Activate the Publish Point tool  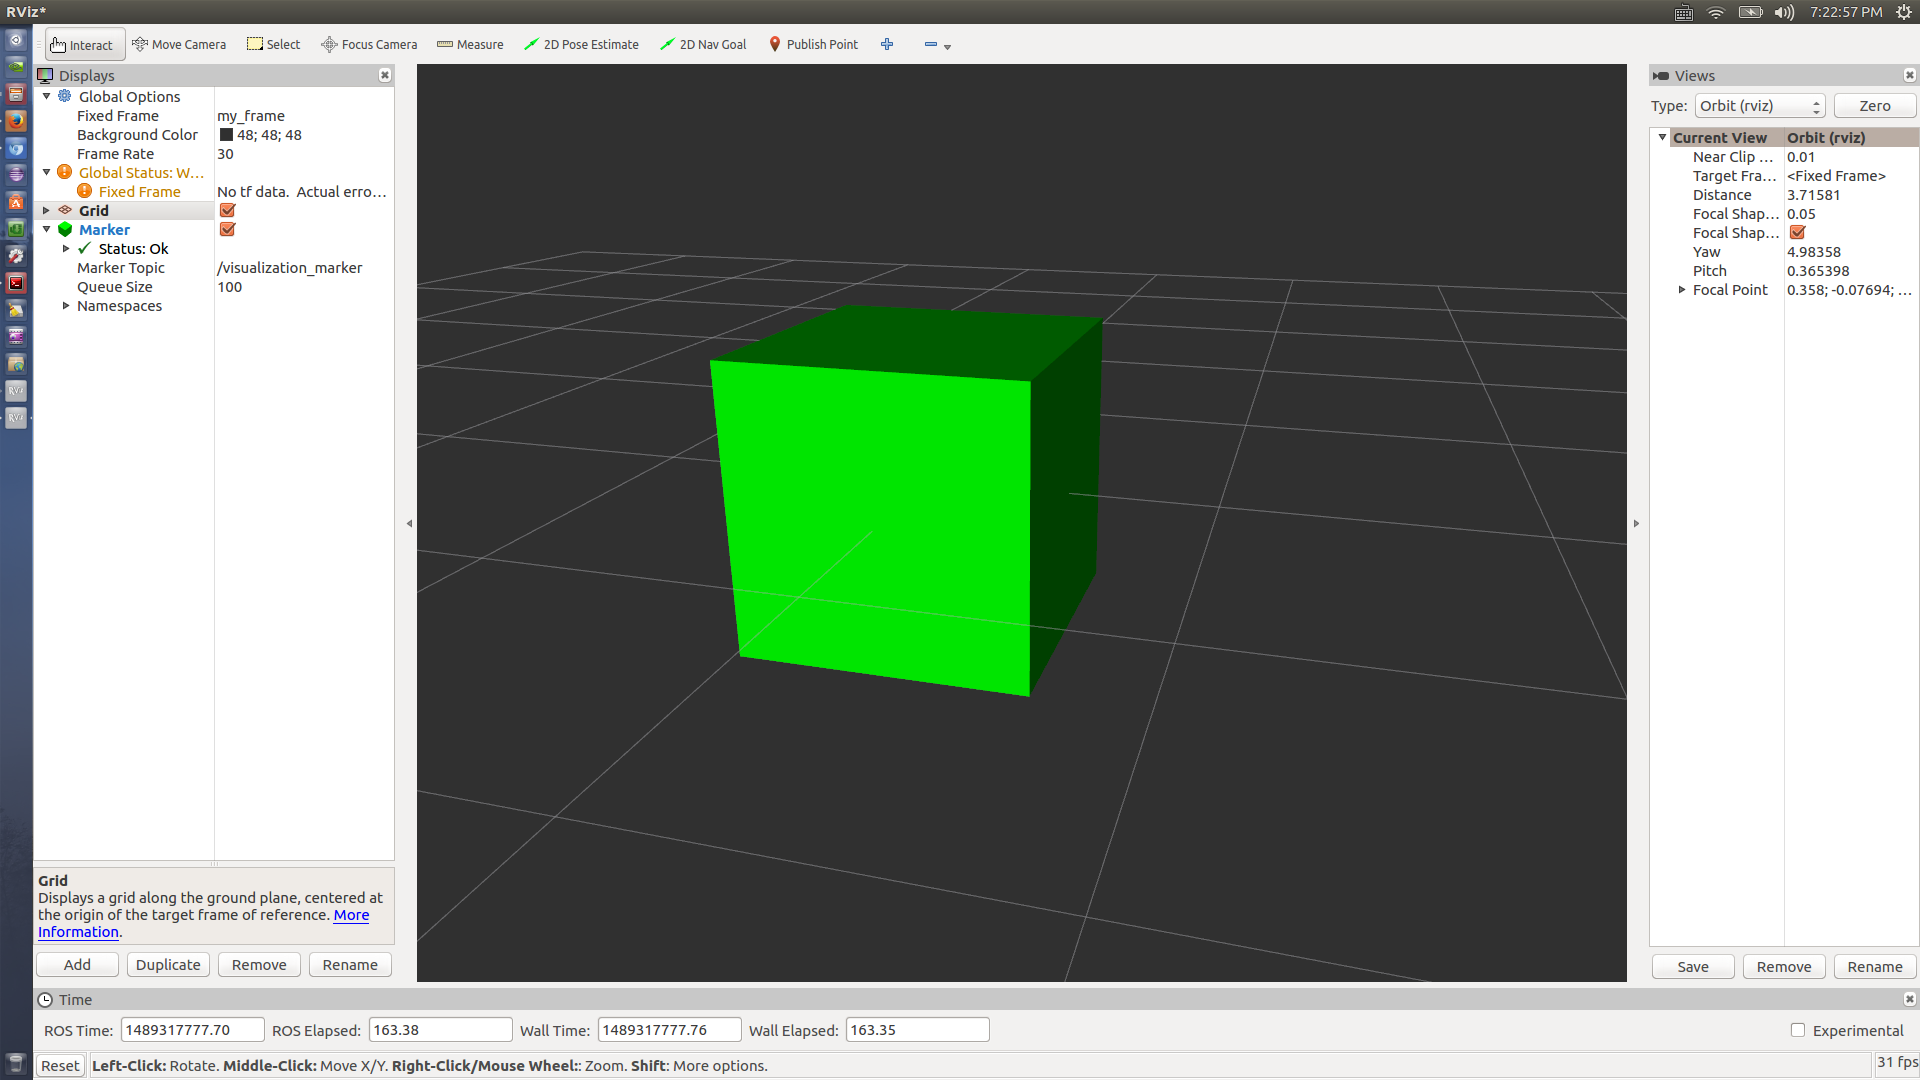813,45
